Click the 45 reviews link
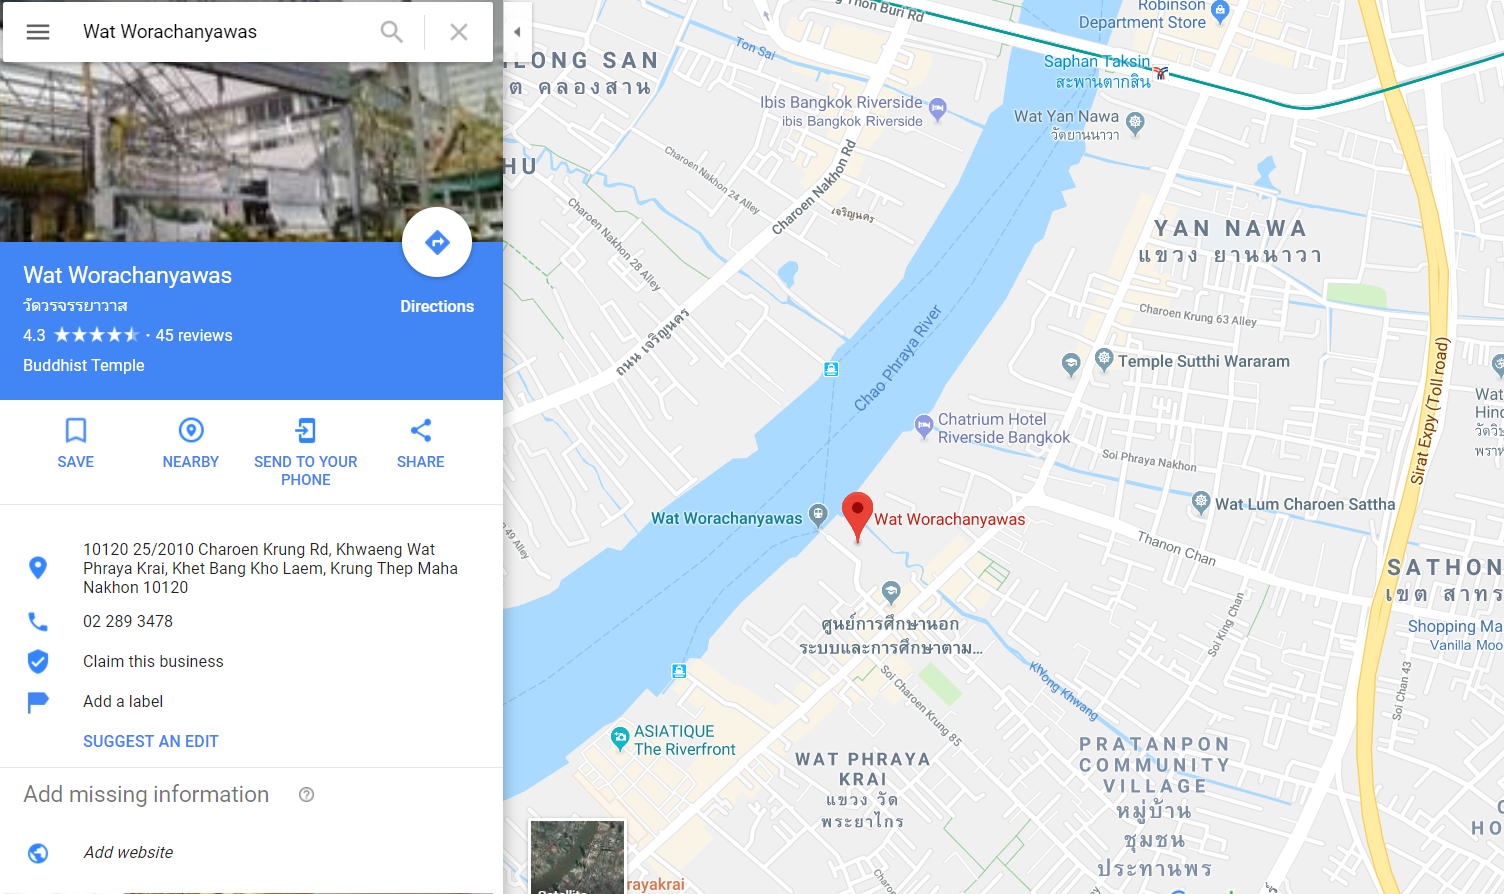The height and width of the screenshot is (894, 1504). [194, 336]
